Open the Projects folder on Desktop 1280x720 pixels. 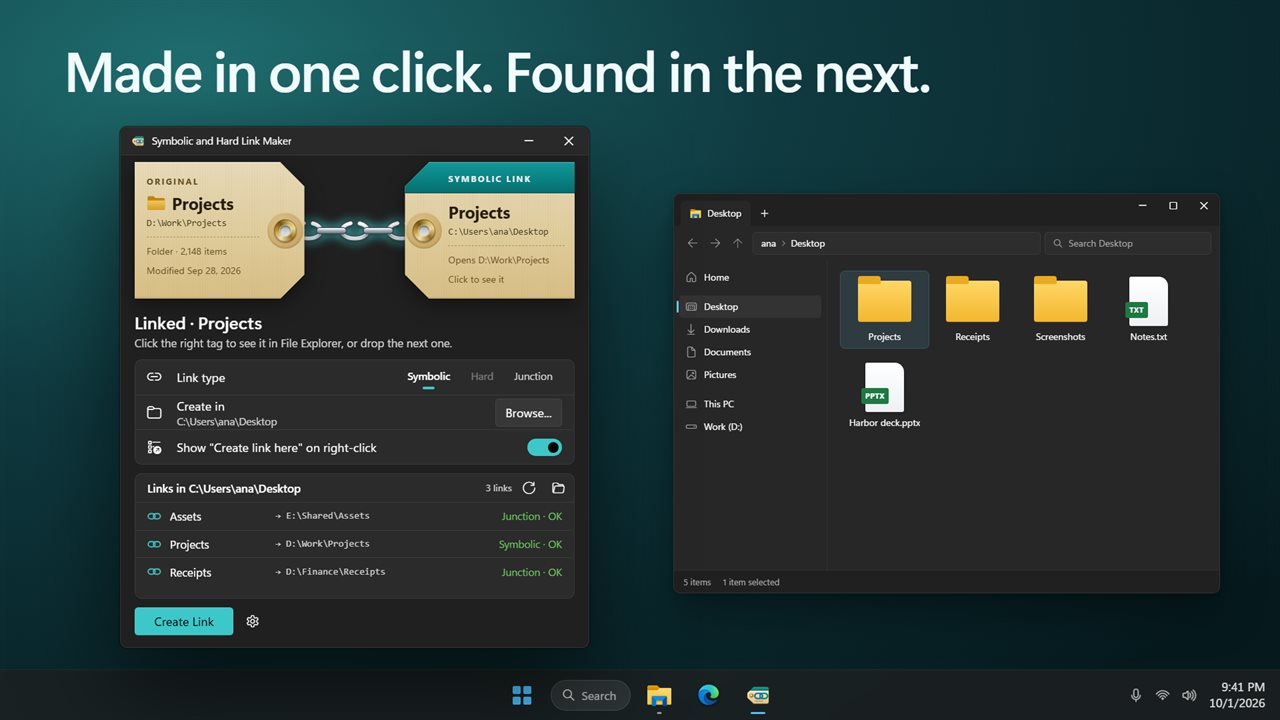884,309
